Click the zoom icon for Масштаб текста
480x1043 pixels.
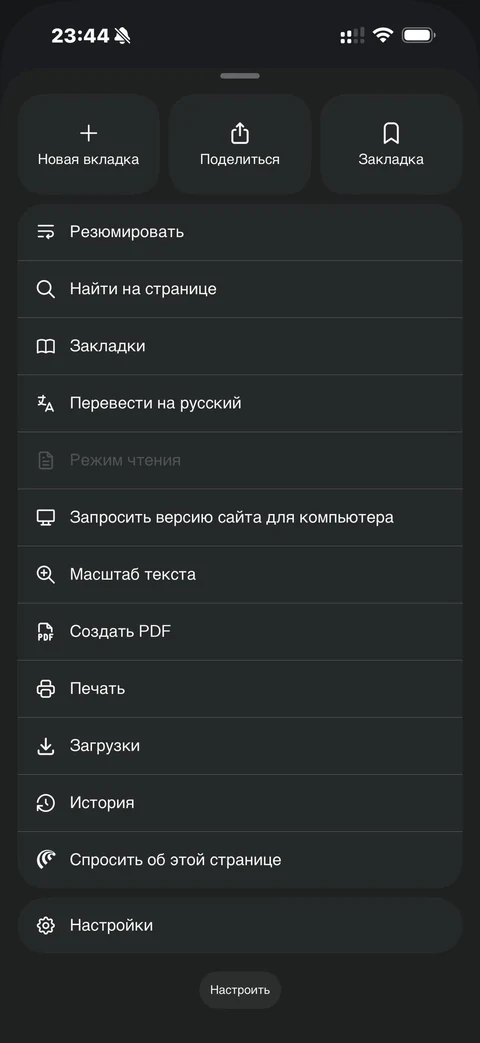pos(45,575)
